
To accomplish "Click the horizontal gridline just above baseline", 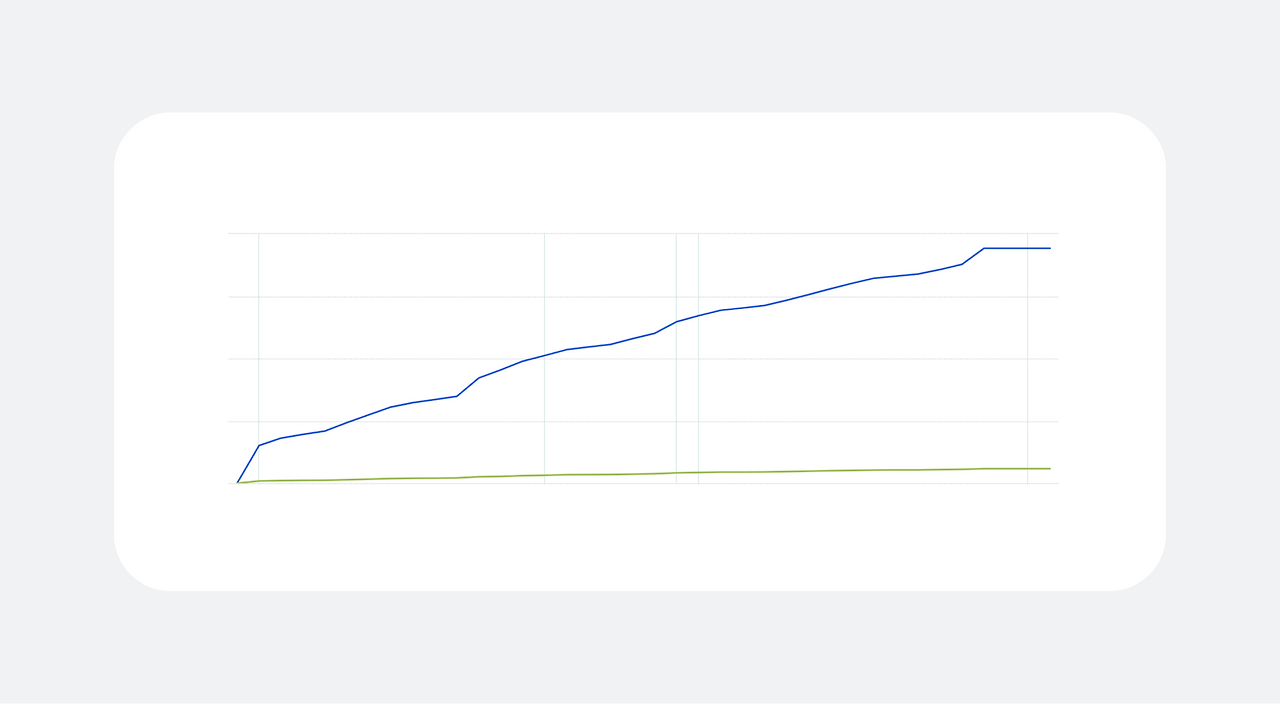I will 643,421.
